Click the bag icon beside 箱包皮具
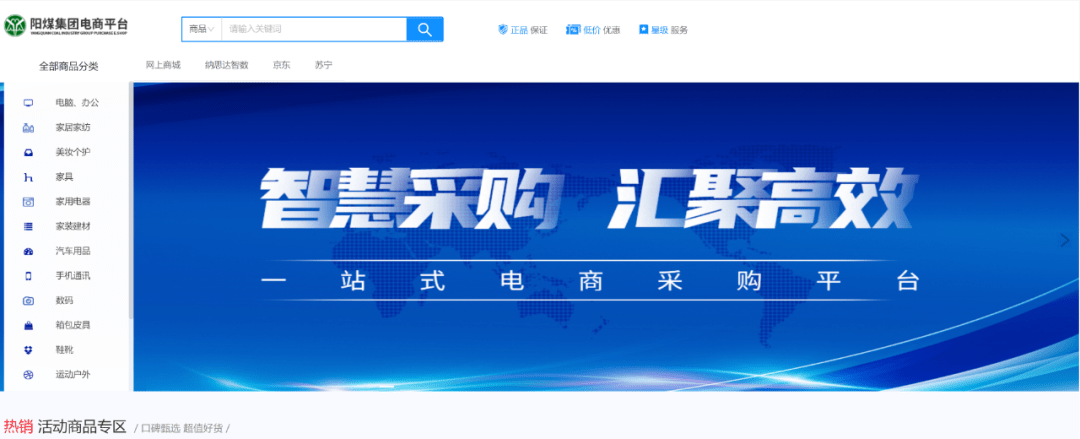Image resolution: width=1080 pixels, height=439 pixels. [x=28, y=325]
